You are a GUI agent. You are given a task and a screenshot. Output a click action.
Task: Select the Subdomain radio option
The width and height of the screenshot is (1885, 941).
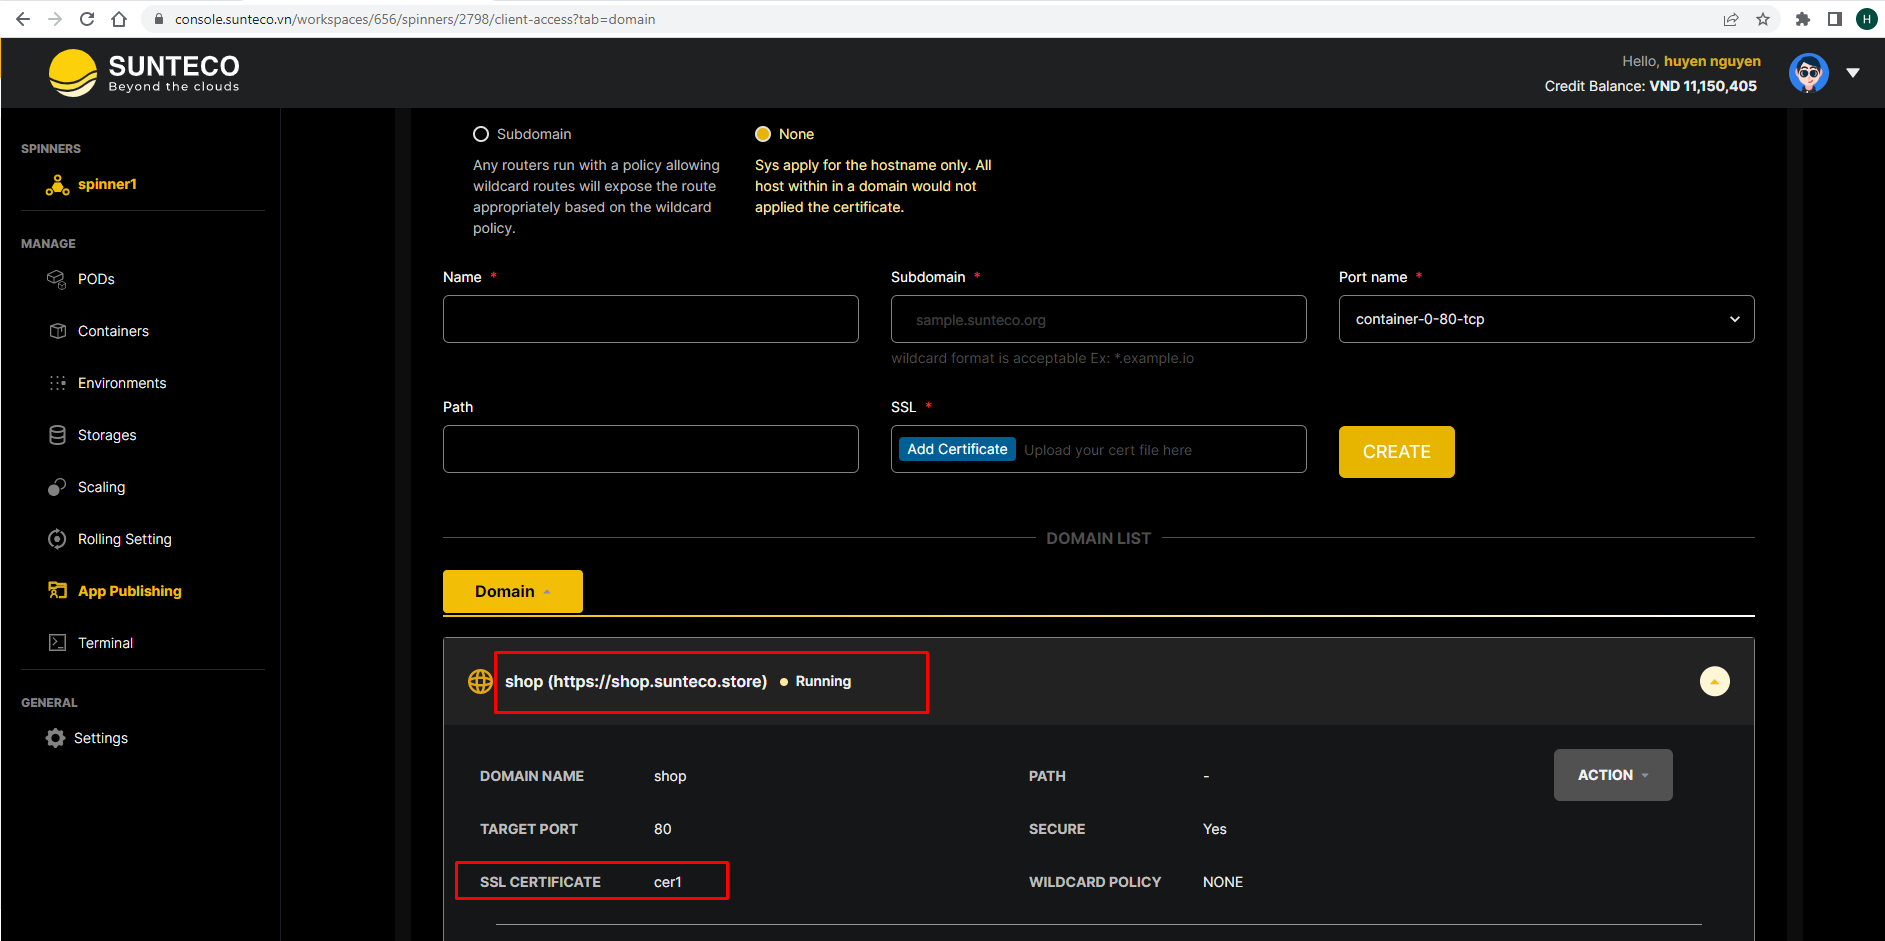481,134
